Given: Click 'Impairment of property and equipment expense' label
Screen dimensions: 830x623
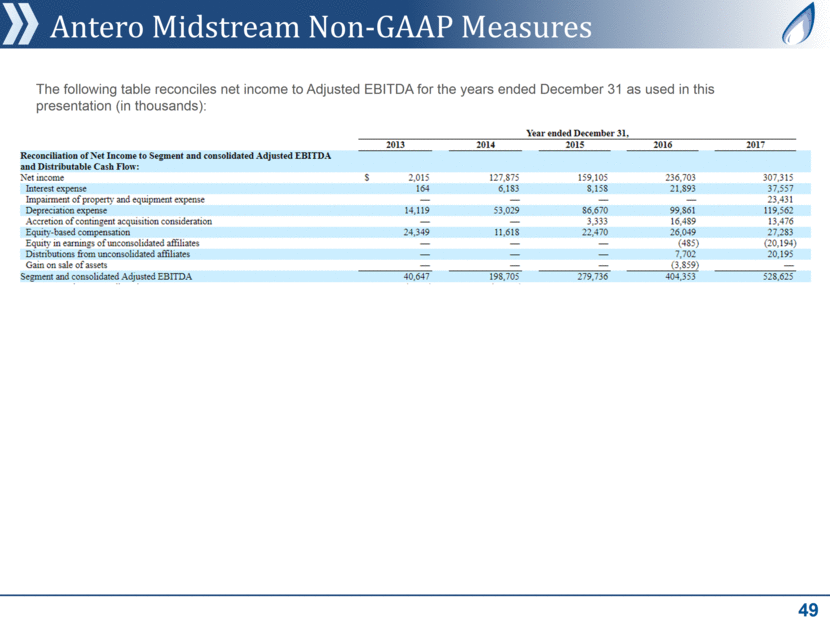Looking at the screenshot, I should pyautogui.click(x=115, y=200).
